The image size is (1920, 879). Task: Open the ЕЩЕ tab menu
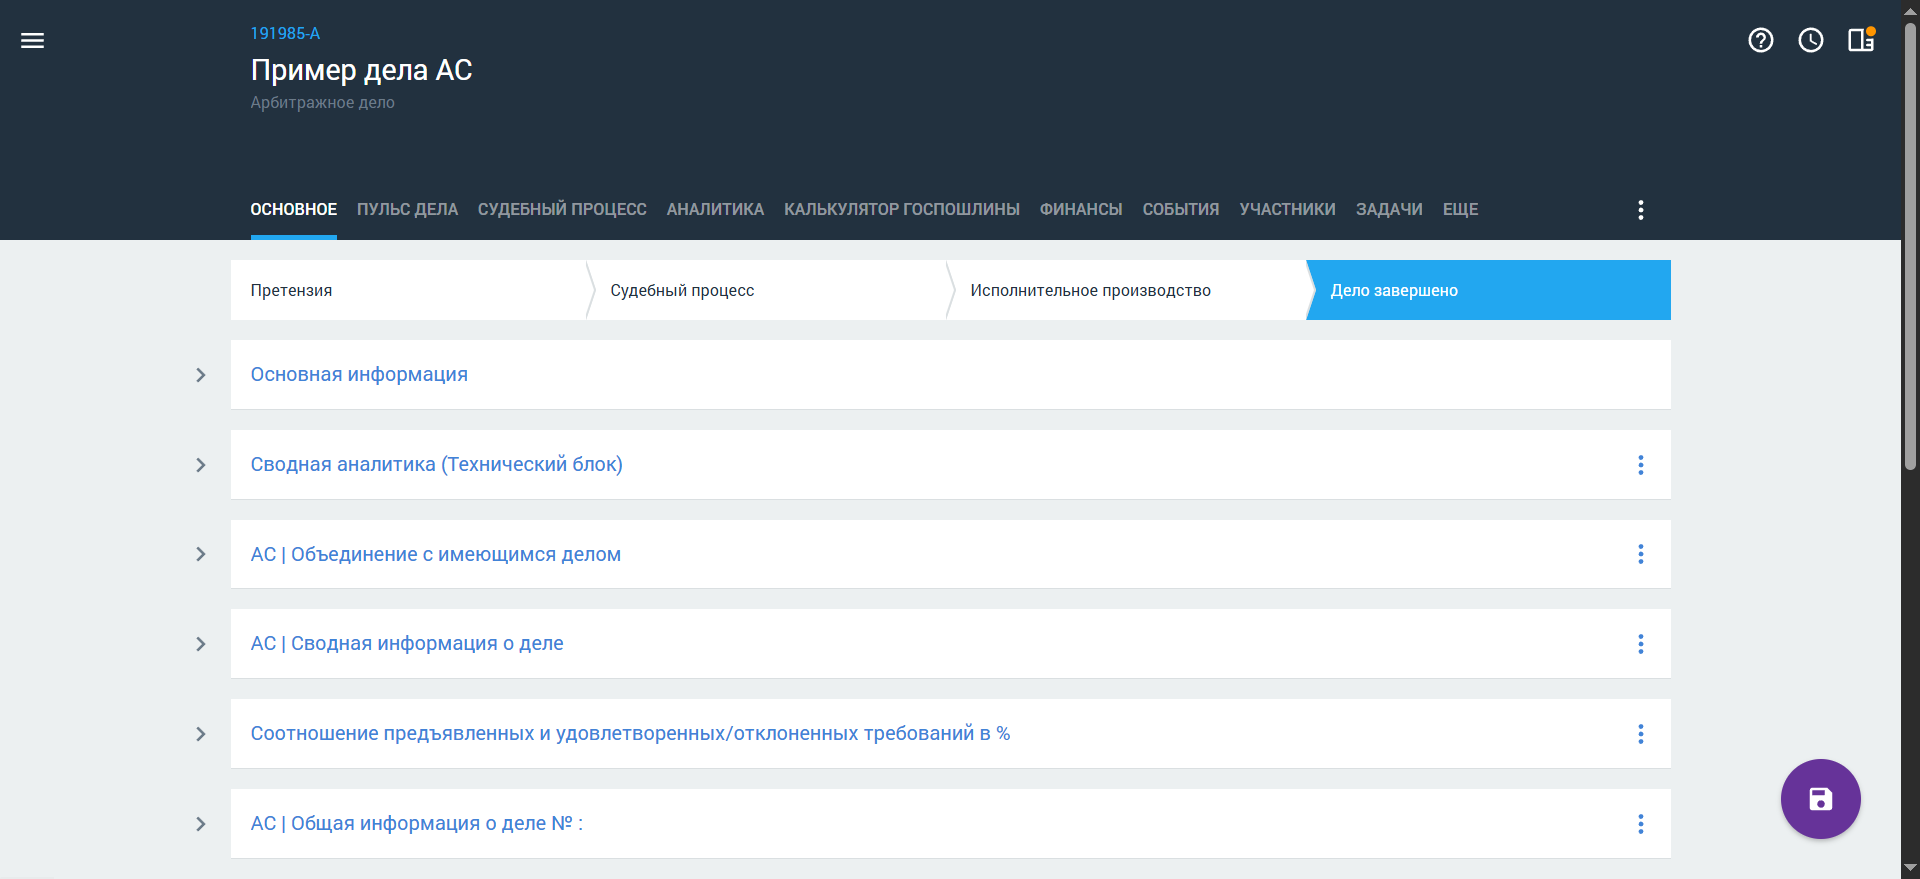pos(1460,210)
